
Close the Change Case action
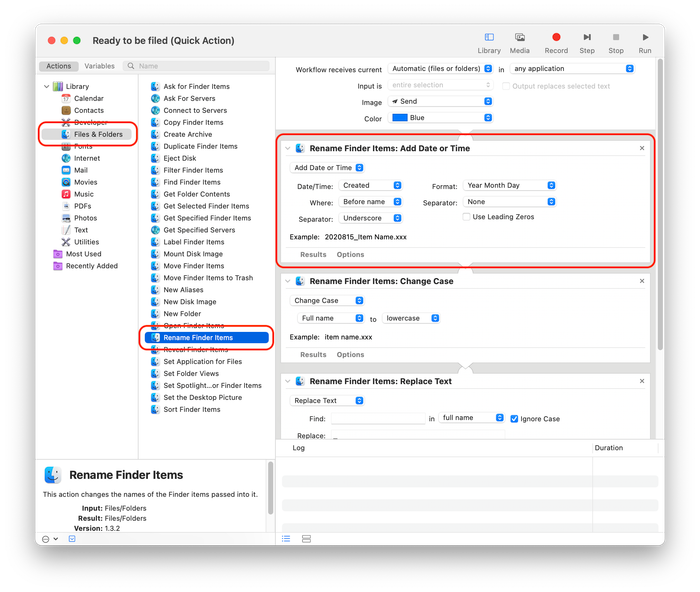[642, 281]
